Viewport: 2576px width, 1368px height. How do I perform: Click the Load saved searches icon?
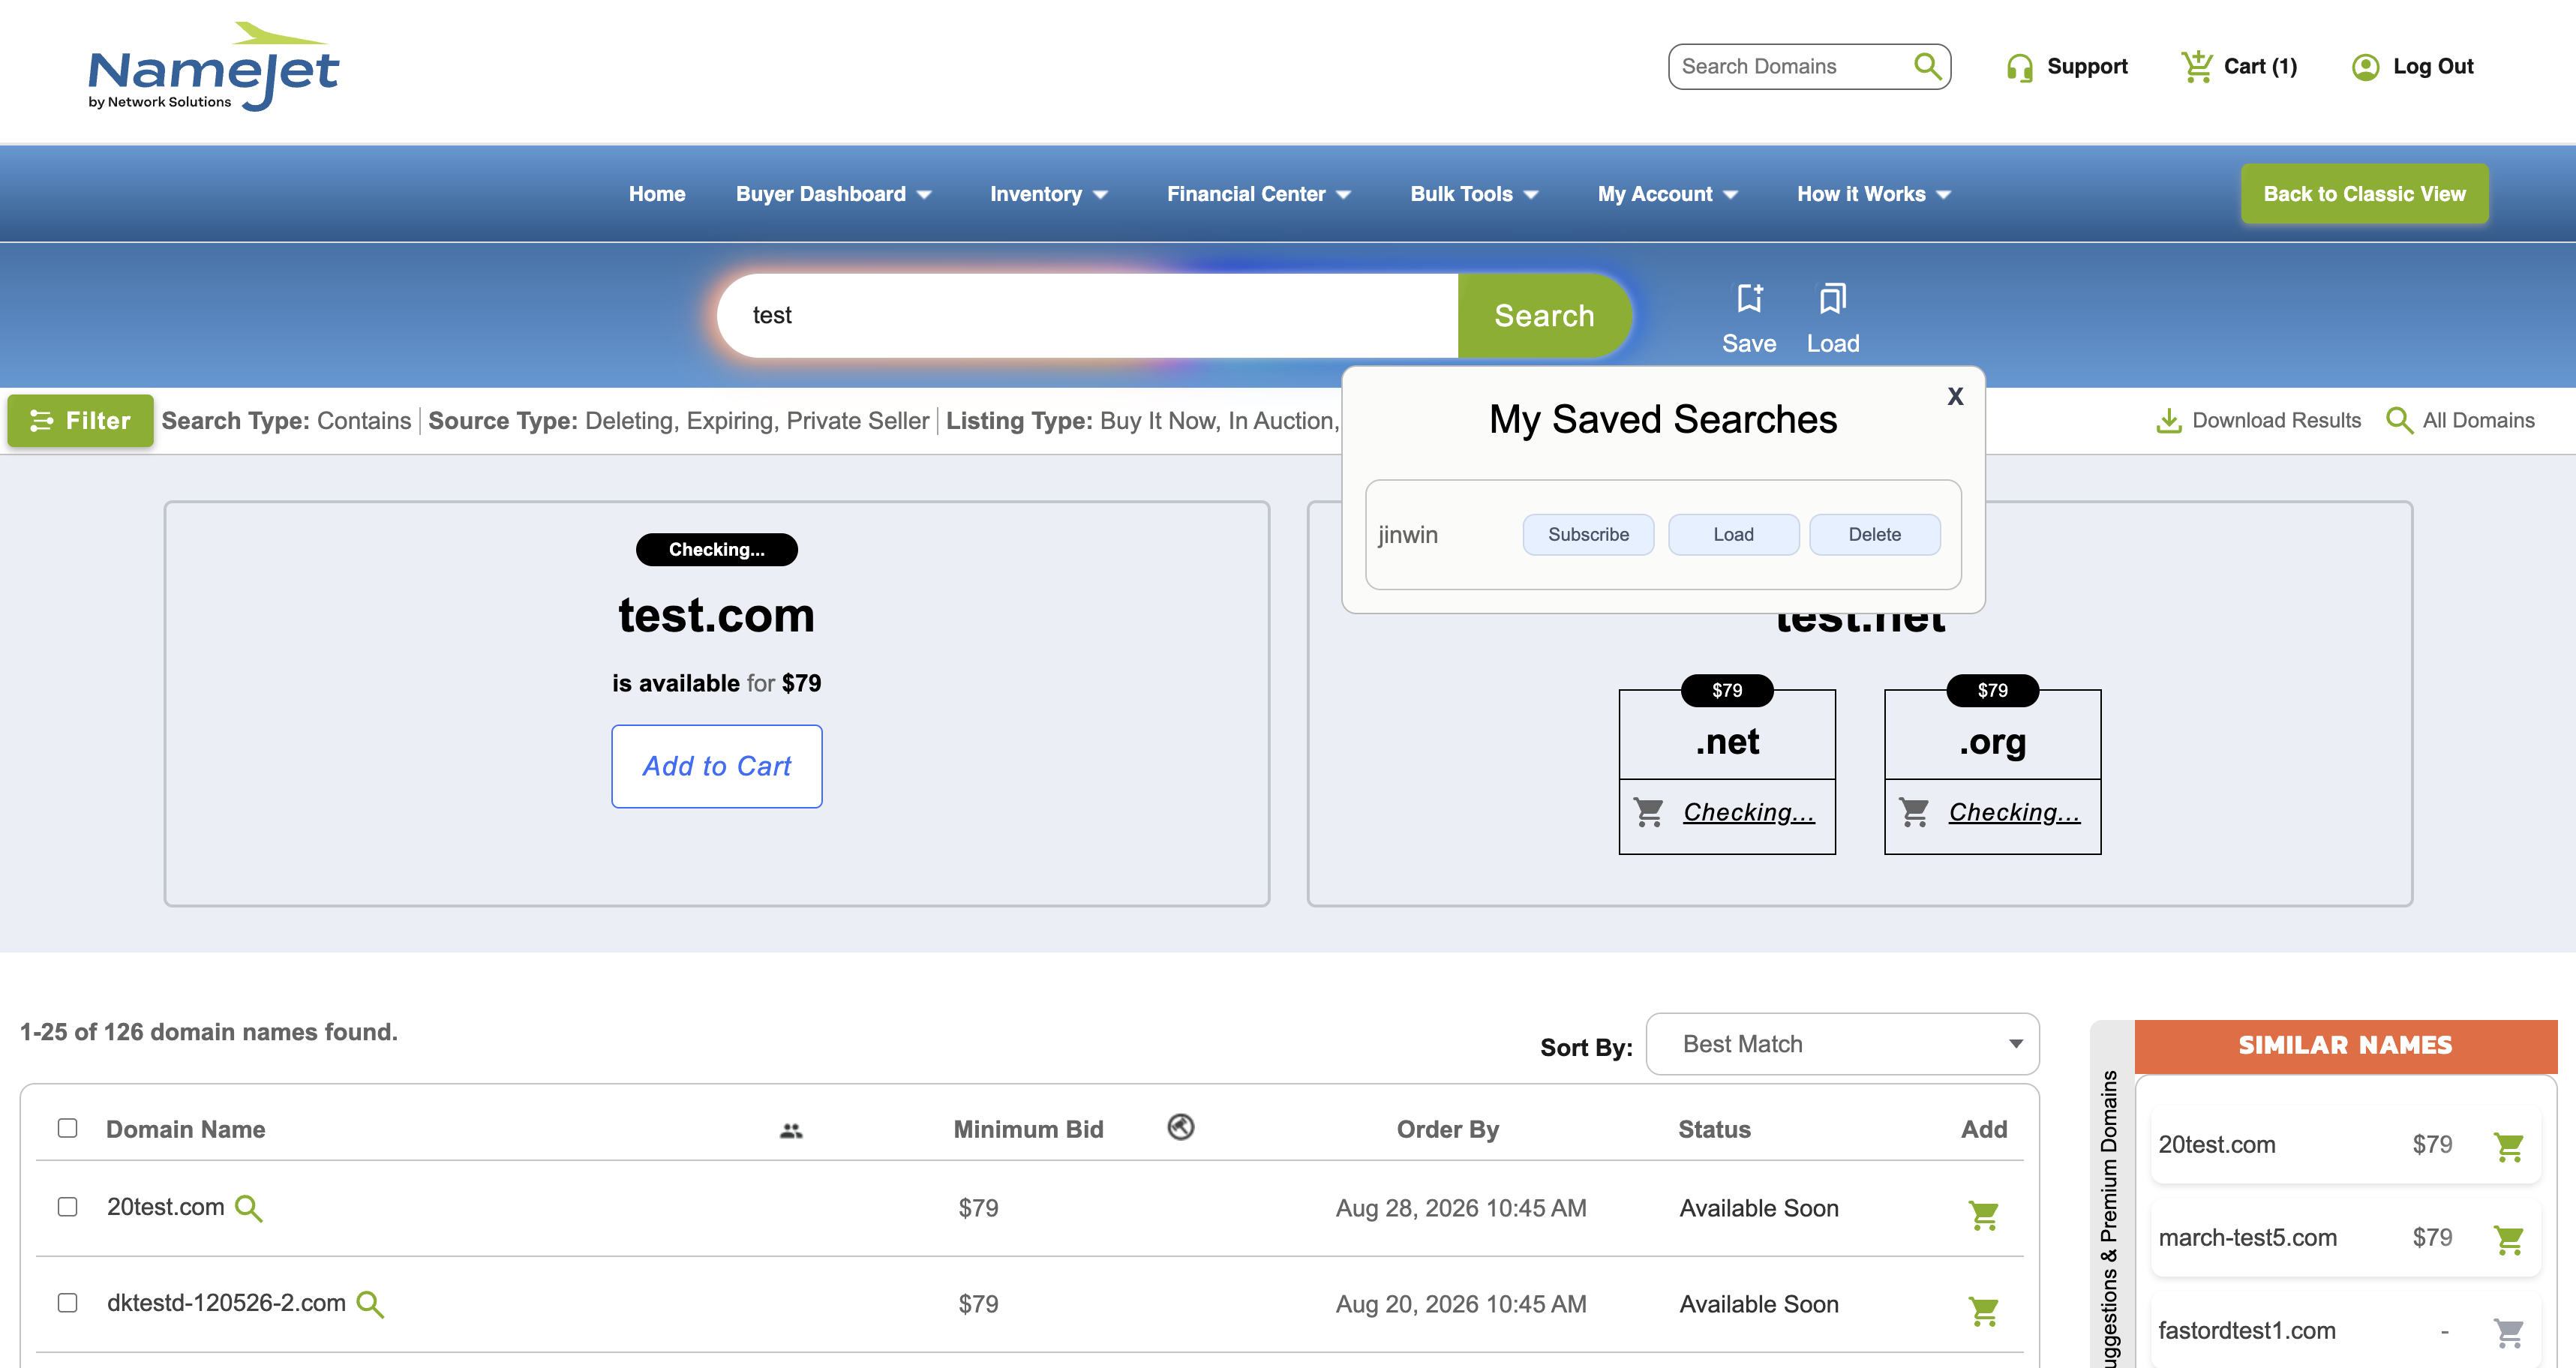tap(1832, 298)
